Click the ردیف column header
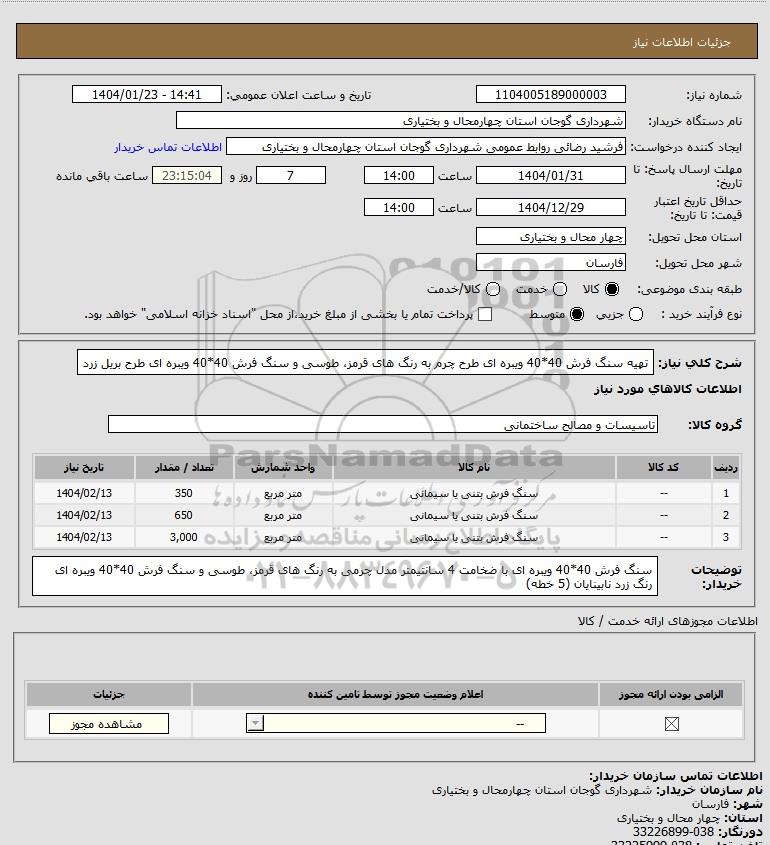 pyautogui.click(x=726, y=467)
